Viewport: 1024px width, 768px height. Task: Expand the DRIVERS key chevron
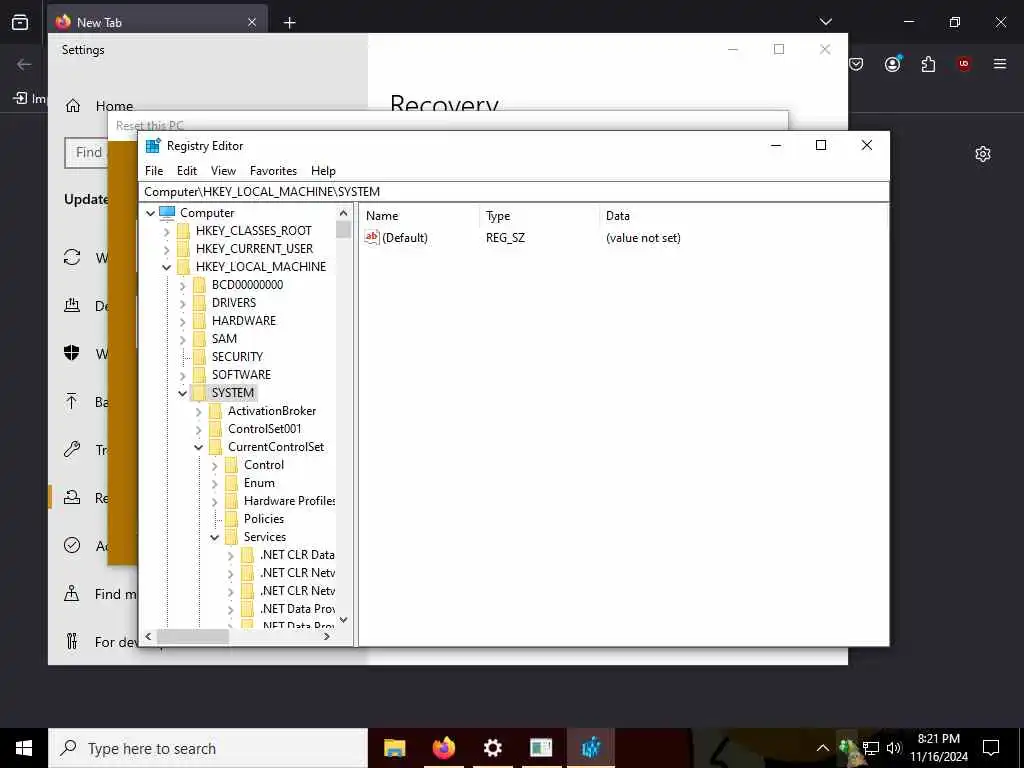pos(183,303)
